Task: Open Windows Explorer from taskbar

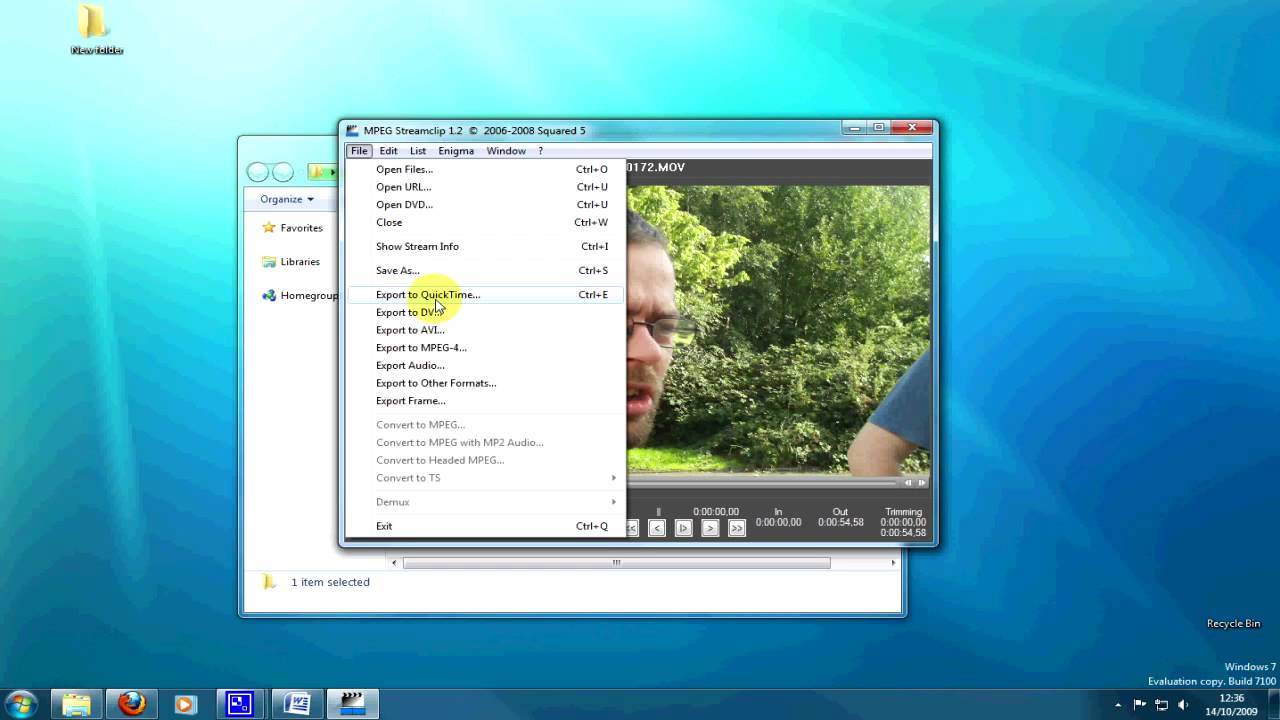Action: click(77, 704)
